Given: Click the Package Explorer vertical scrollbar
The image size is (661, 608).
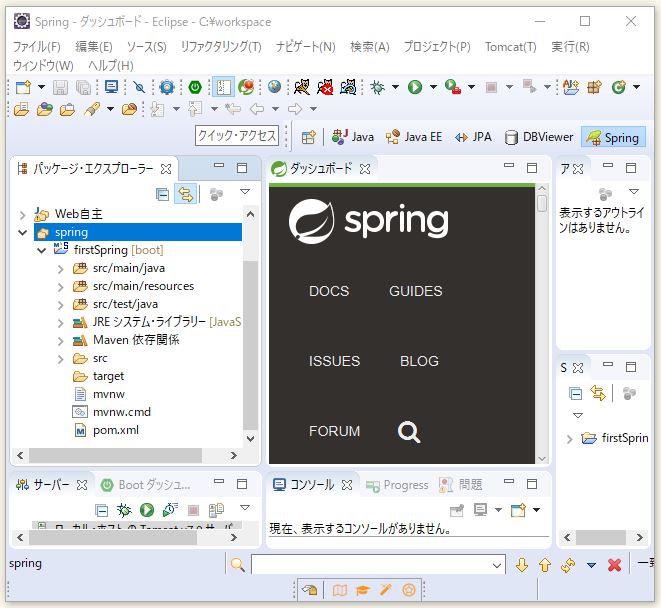Looking at the screenshot, I should click(250, 344).
